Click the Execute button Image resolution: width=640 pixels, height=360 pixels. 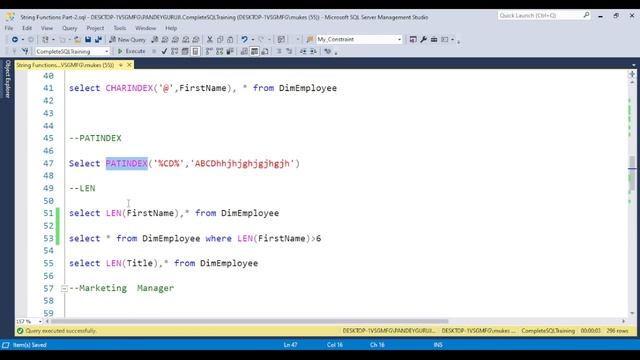tap(131, 51)
